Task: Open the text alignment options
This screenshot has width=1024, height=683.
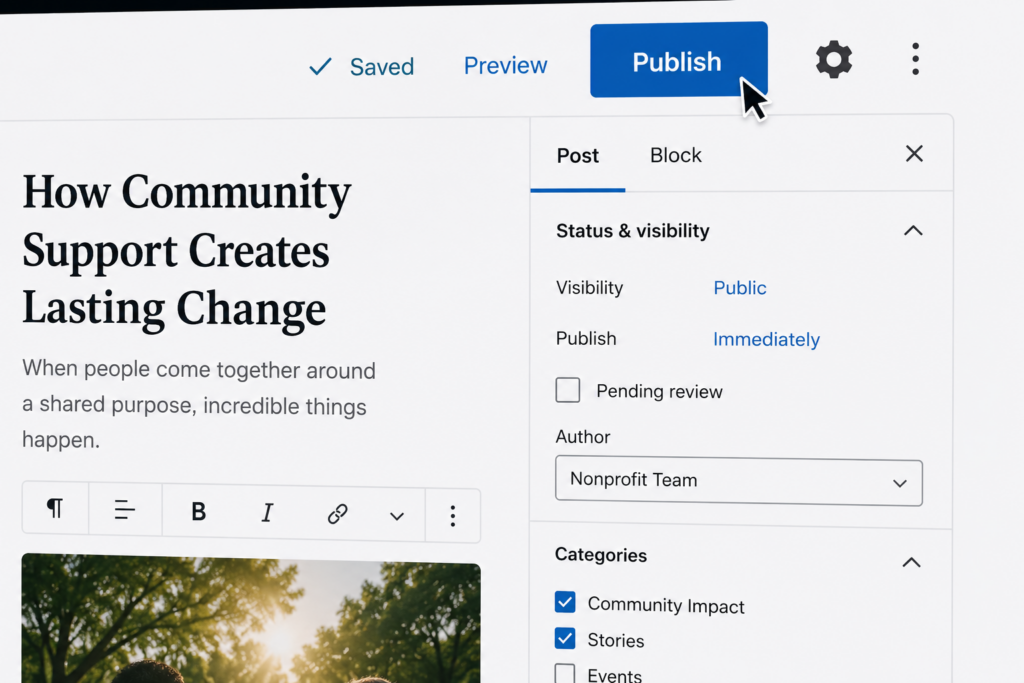Action: [x=124, y=509]
